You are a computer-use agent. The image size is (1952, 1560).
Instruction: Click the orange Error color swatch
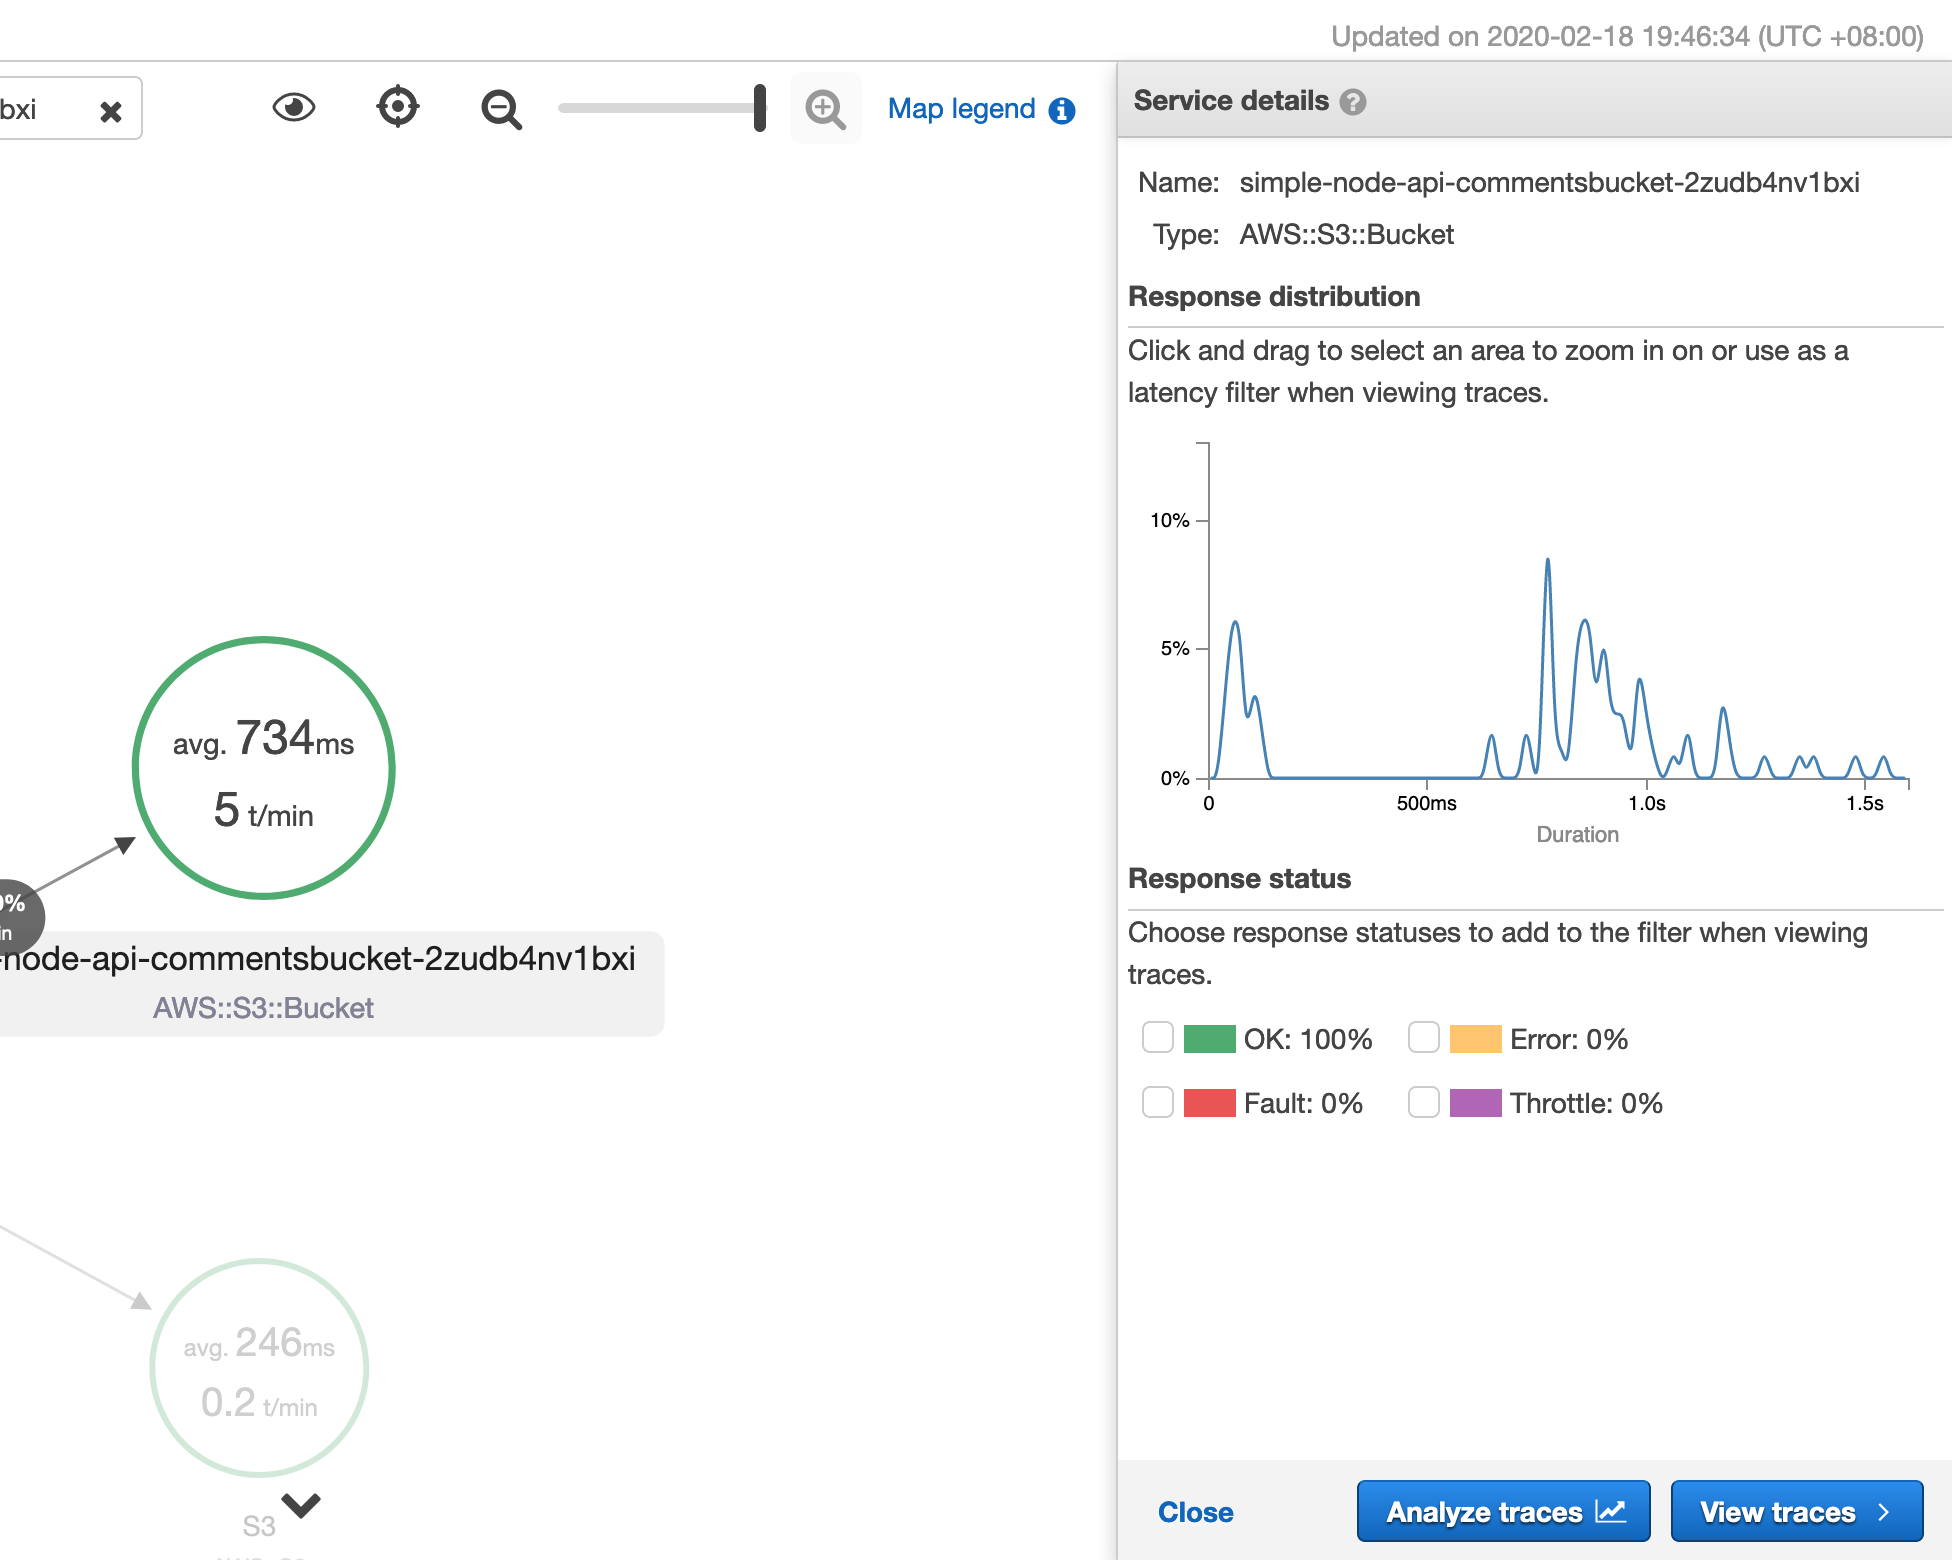click(x=1476, y=1039)
